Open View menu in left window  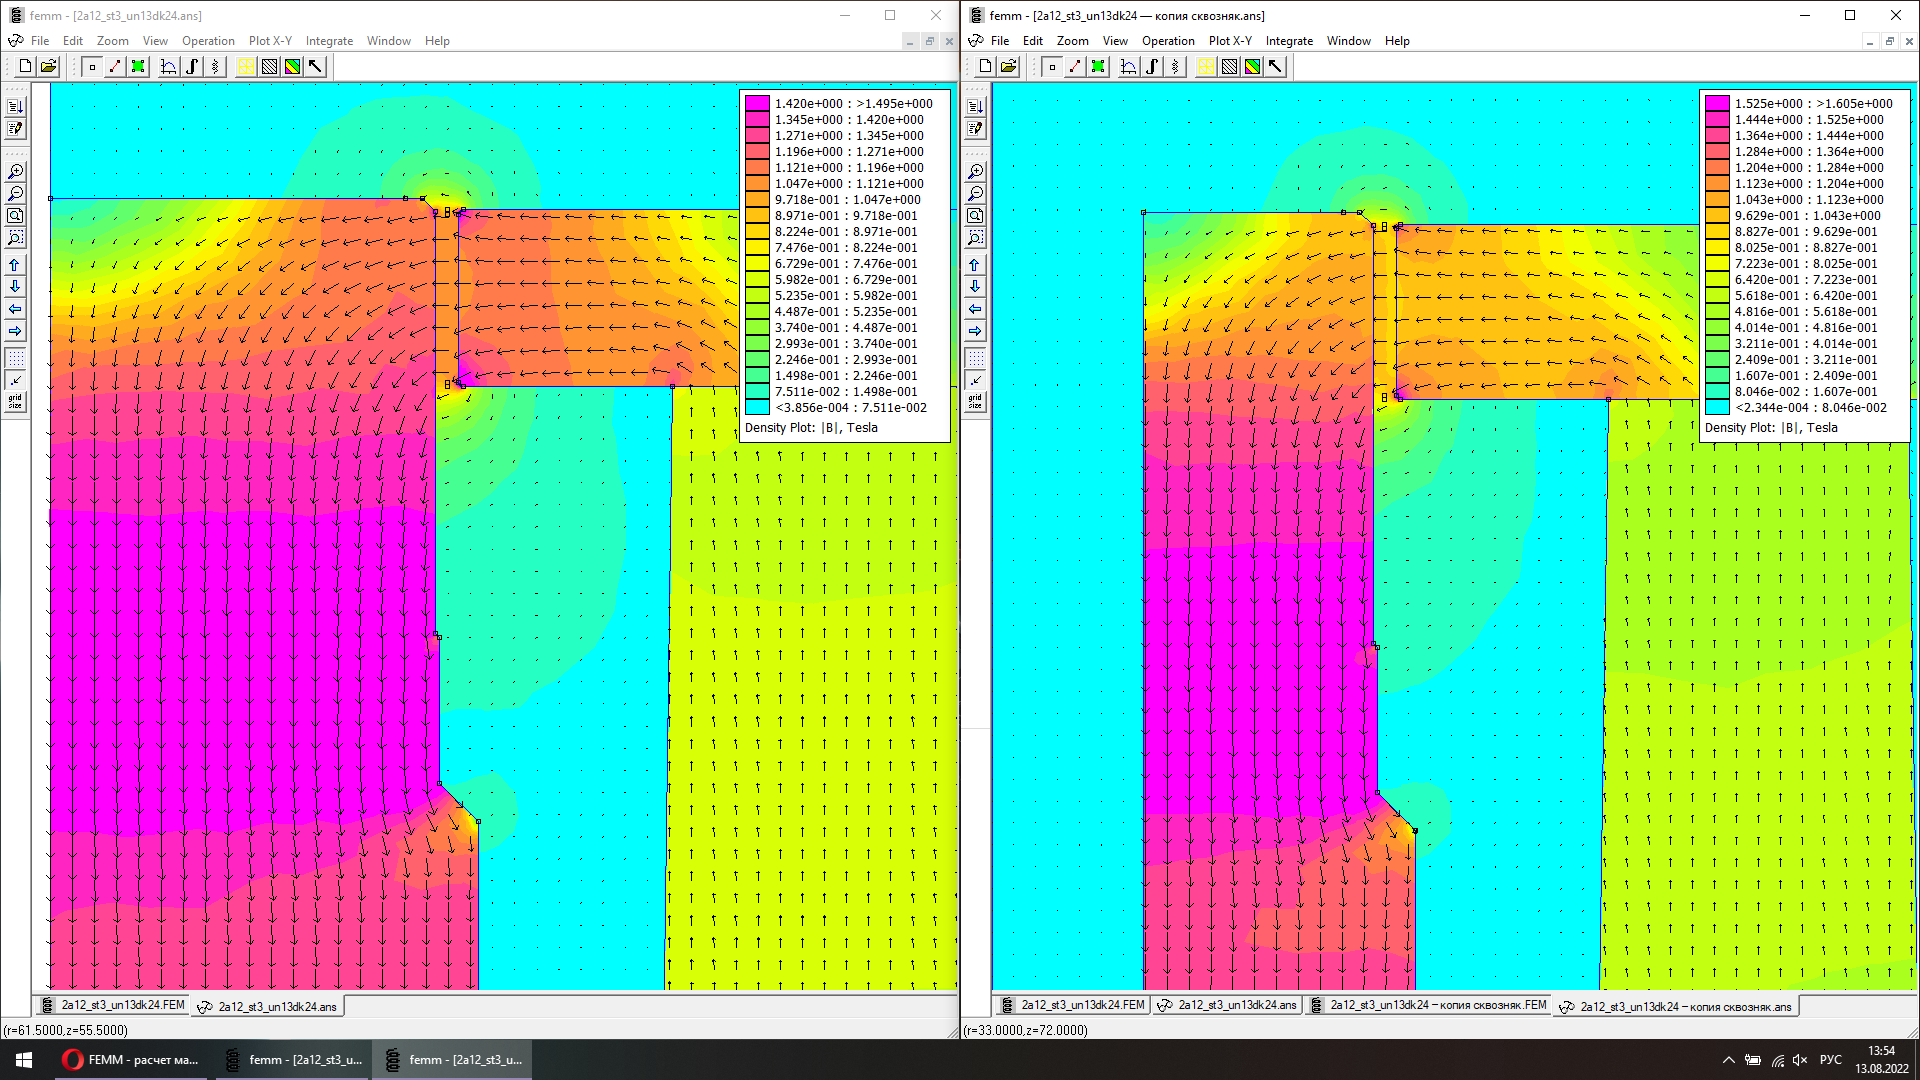click(155, 41)
